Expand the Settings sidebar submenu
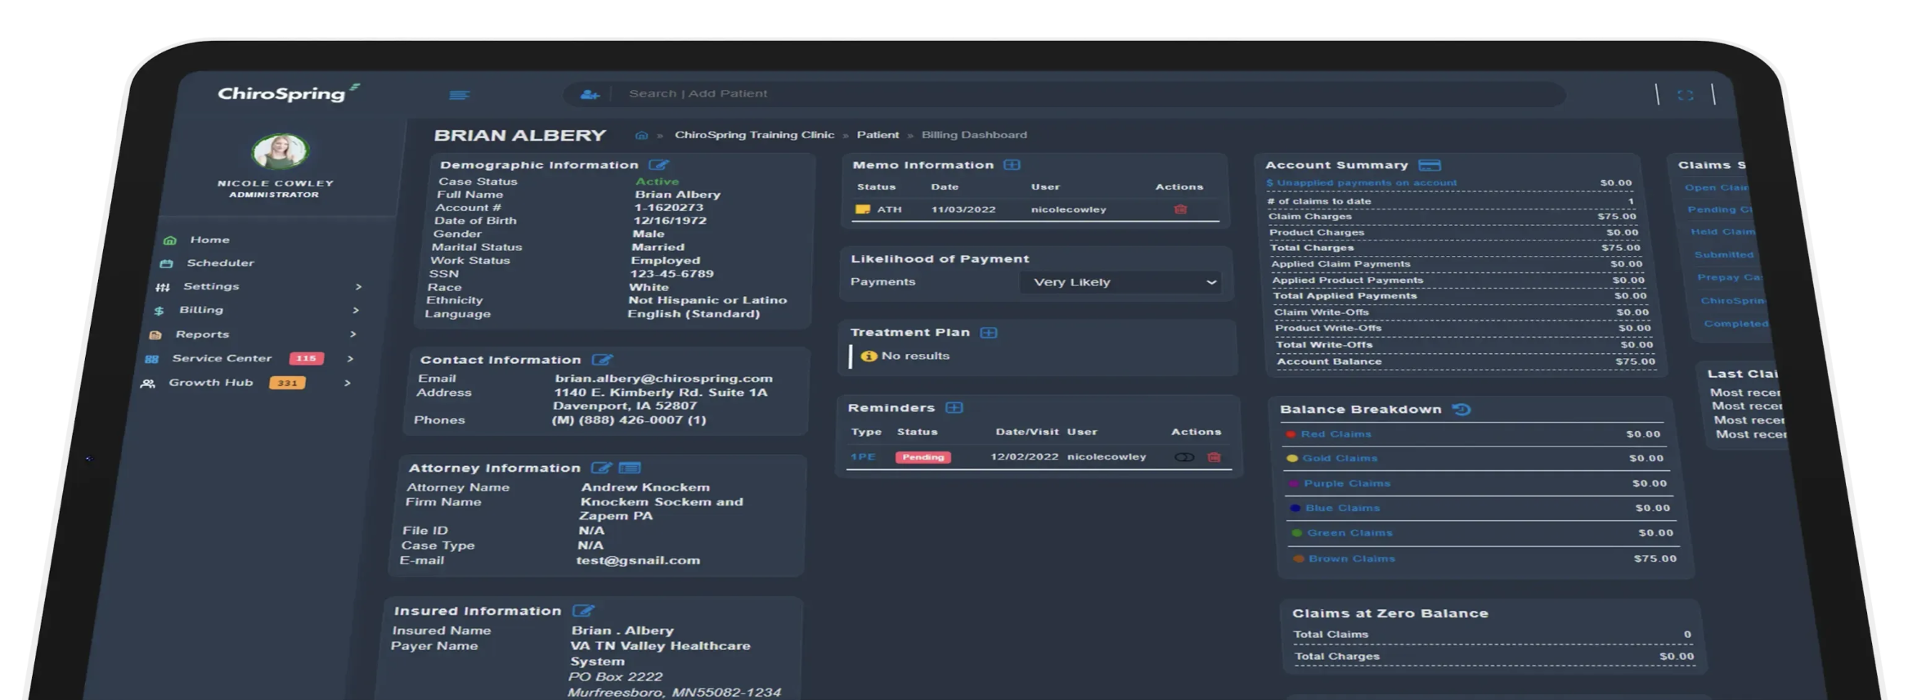 211,287
